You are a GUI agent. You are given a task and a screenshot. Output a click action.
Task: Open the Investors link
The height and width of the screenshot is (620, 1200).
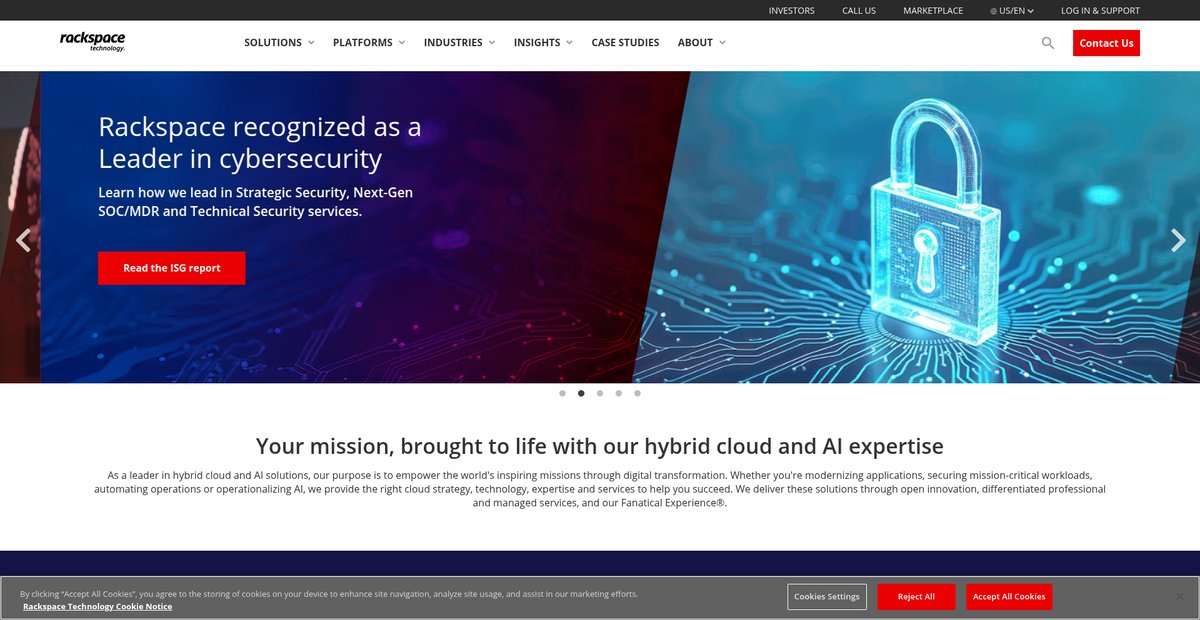tap(791, 11)
